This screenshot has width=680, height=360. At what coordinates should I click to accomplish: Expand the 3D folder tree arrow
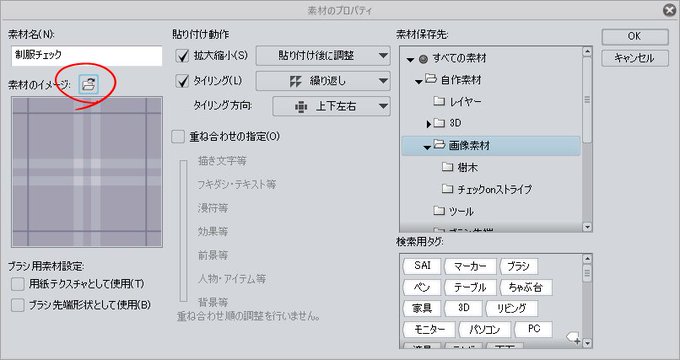point(428,124)
